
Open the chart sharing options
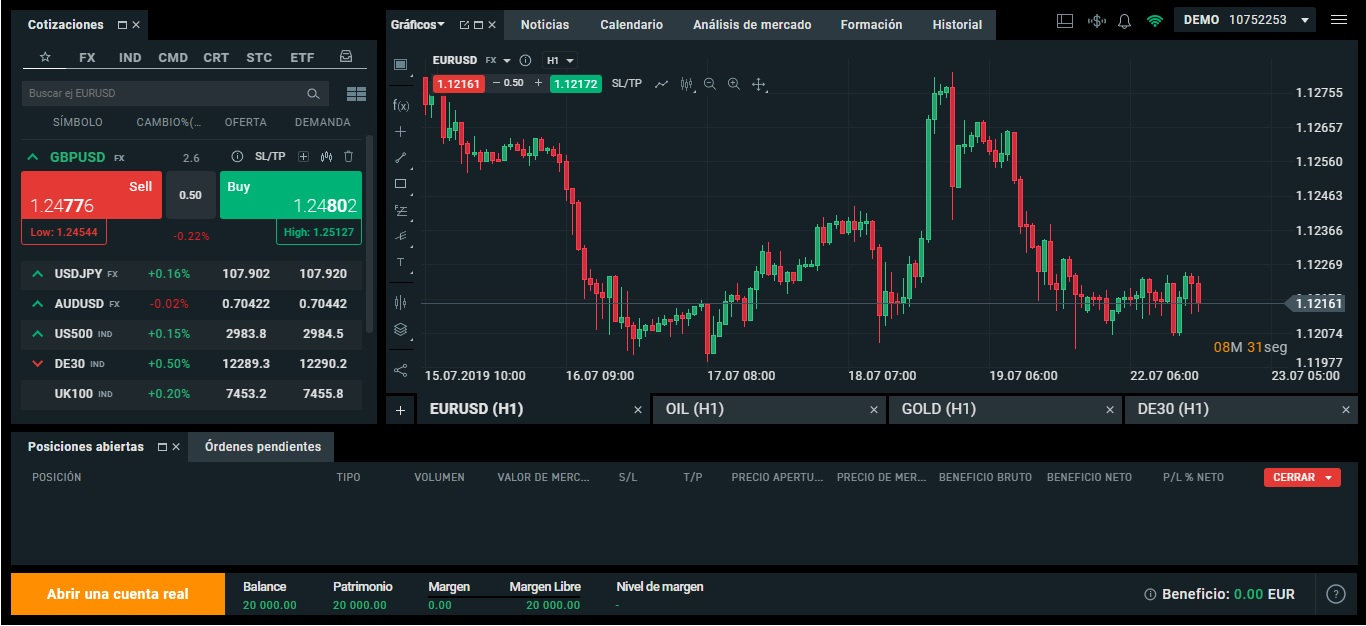coord(400,370)
